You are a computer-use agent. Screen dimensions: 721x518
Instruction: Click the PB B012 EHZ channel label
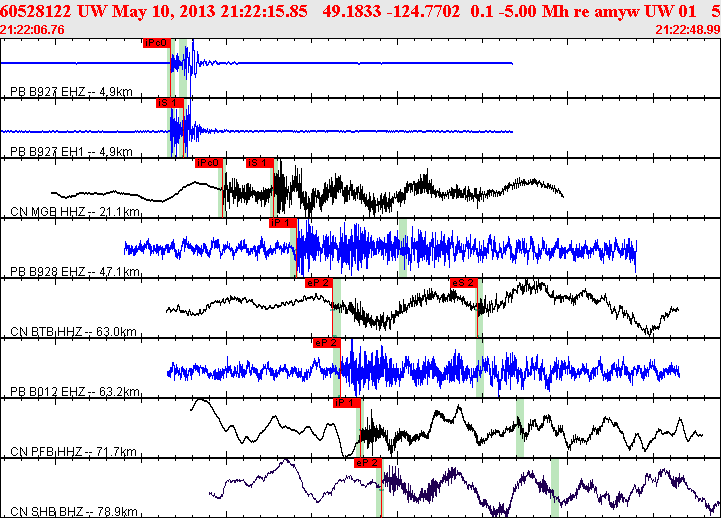75,392
